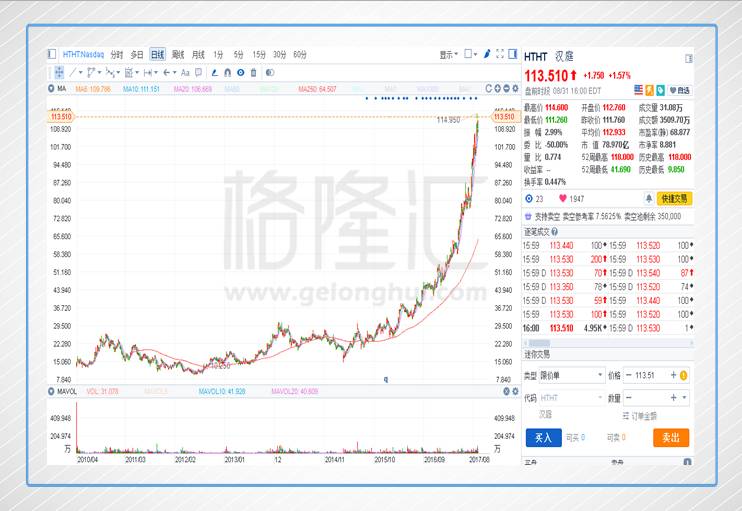The width and height of the screenshot is (742, 511).
Task: Switch to 1分 one-minute chart
Action: point(218,54)
